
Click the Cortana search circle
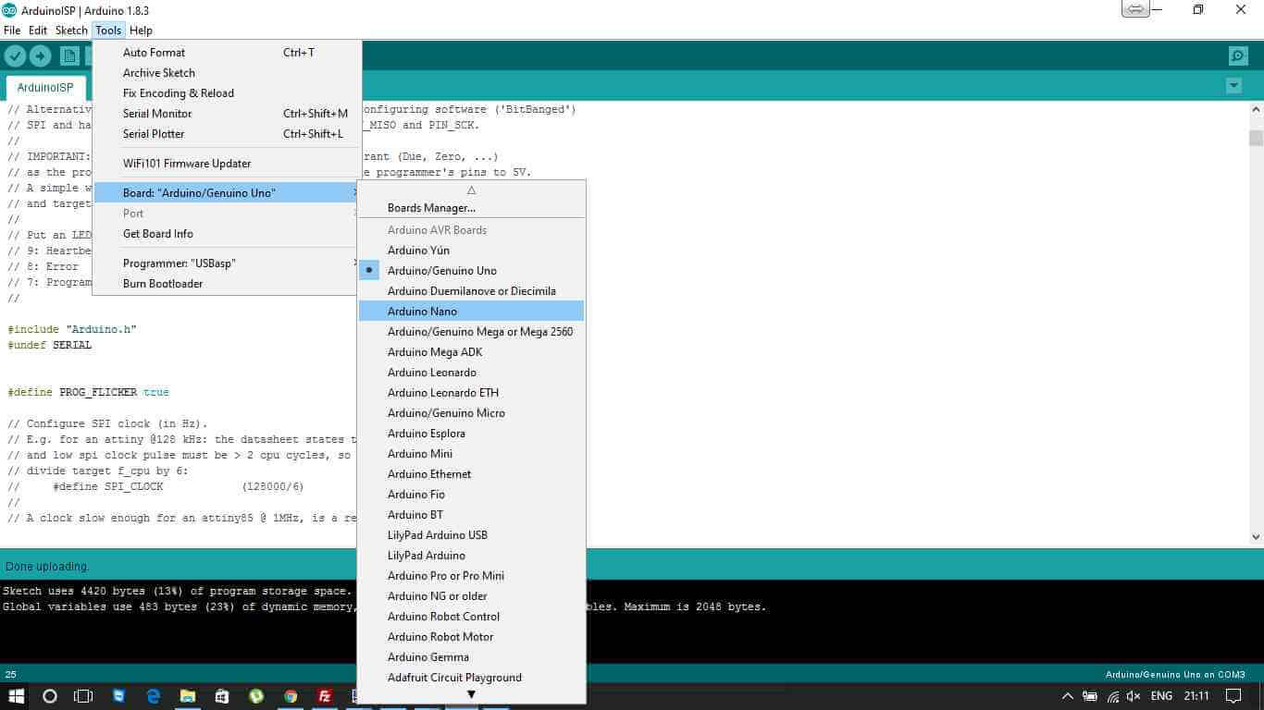point(50,696)
